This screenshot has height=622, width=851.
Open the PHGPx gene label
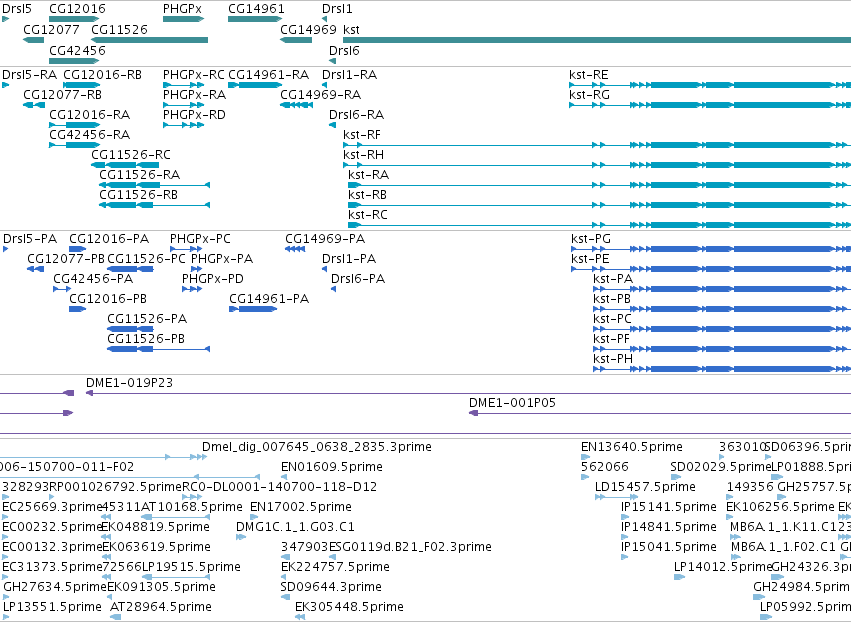(x=182, y=9)
